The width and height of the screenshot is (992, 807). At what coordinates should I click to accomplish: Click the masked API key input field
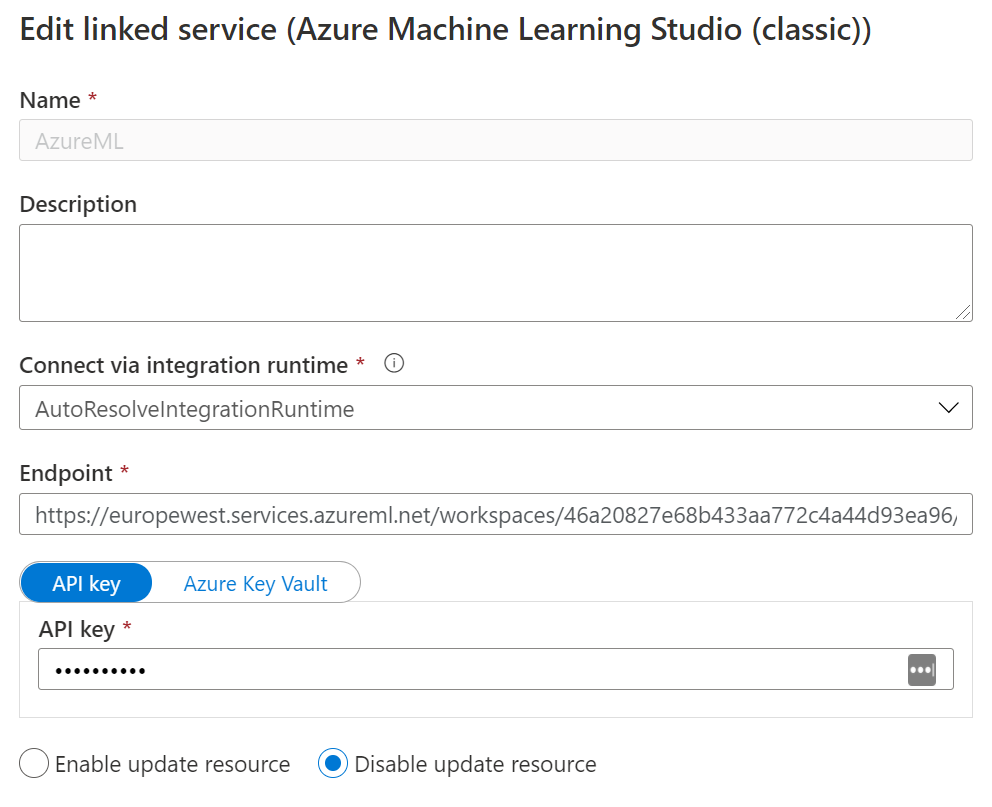click(x=495, y=669)
